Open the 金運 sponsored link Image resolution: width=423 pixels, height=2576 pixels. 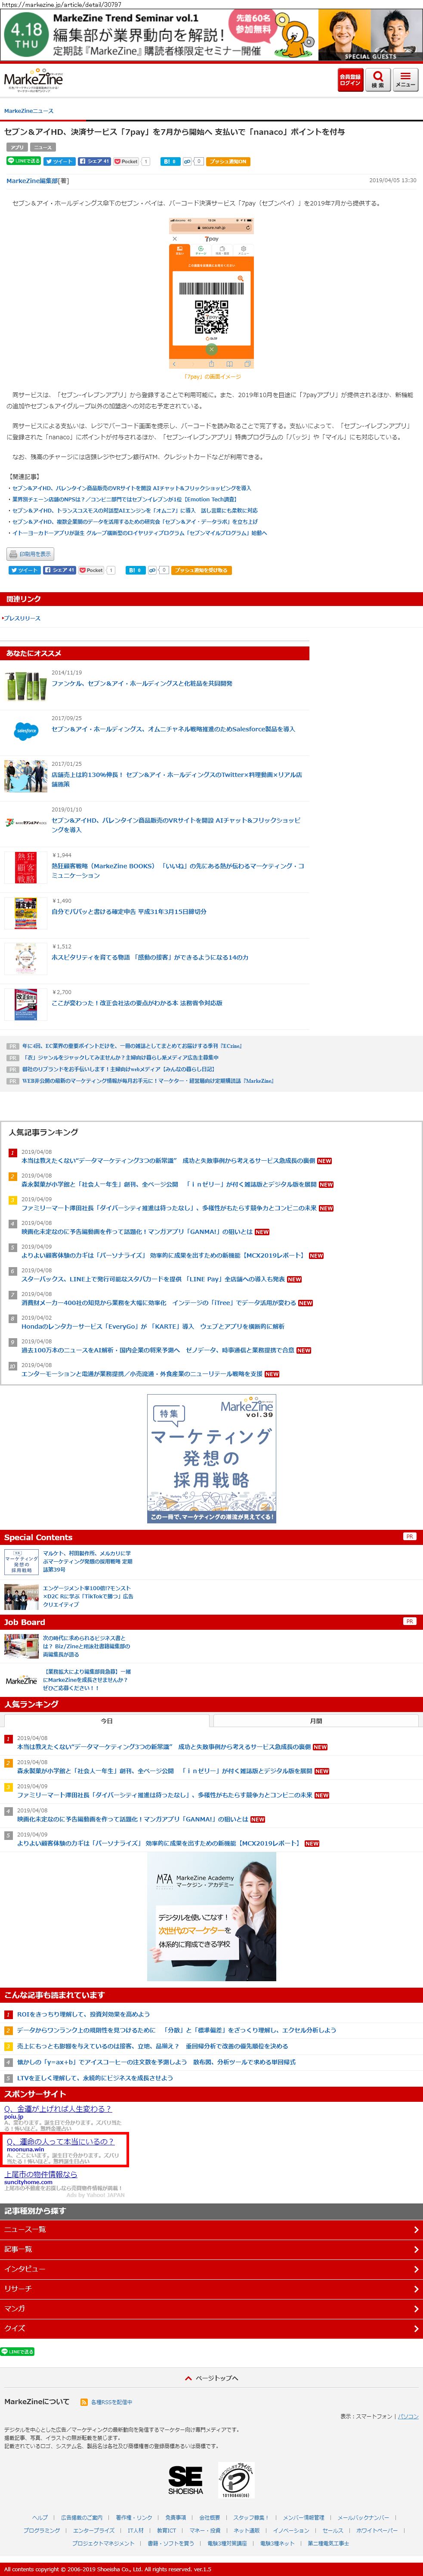pos(58,2109)
